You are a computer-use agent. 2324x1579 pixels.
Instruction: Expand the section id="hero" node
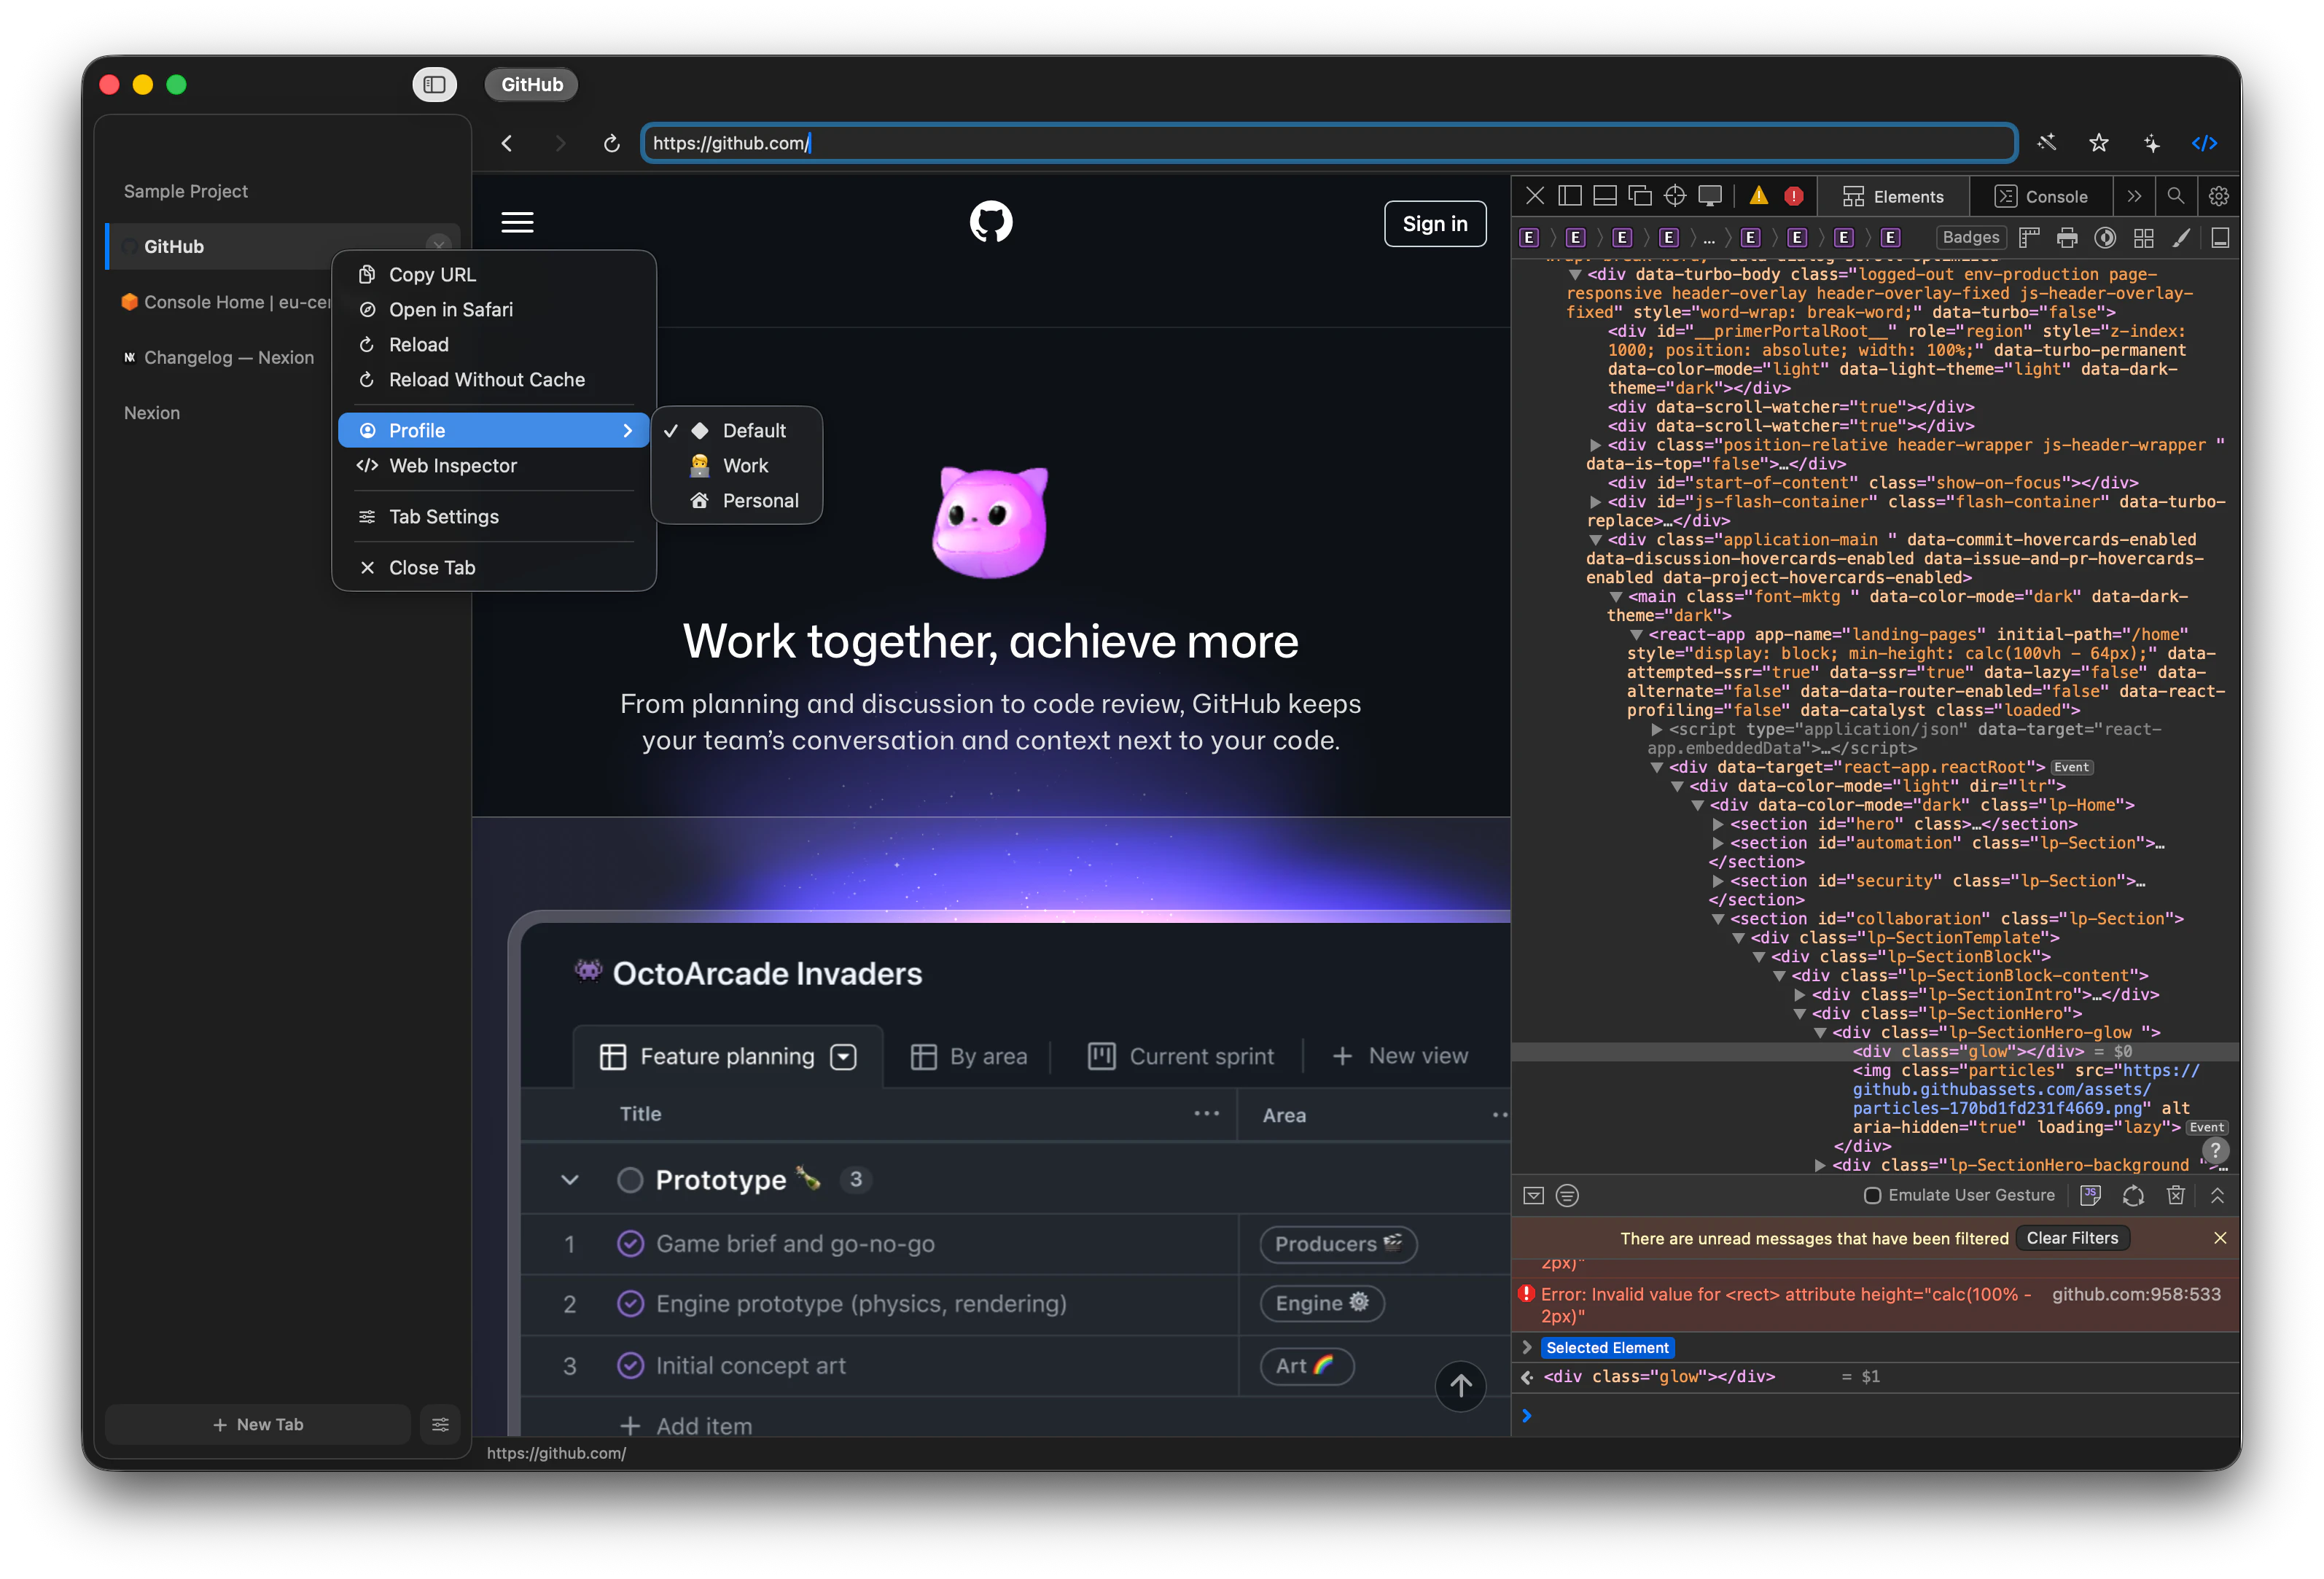(x=1718, y=824)
